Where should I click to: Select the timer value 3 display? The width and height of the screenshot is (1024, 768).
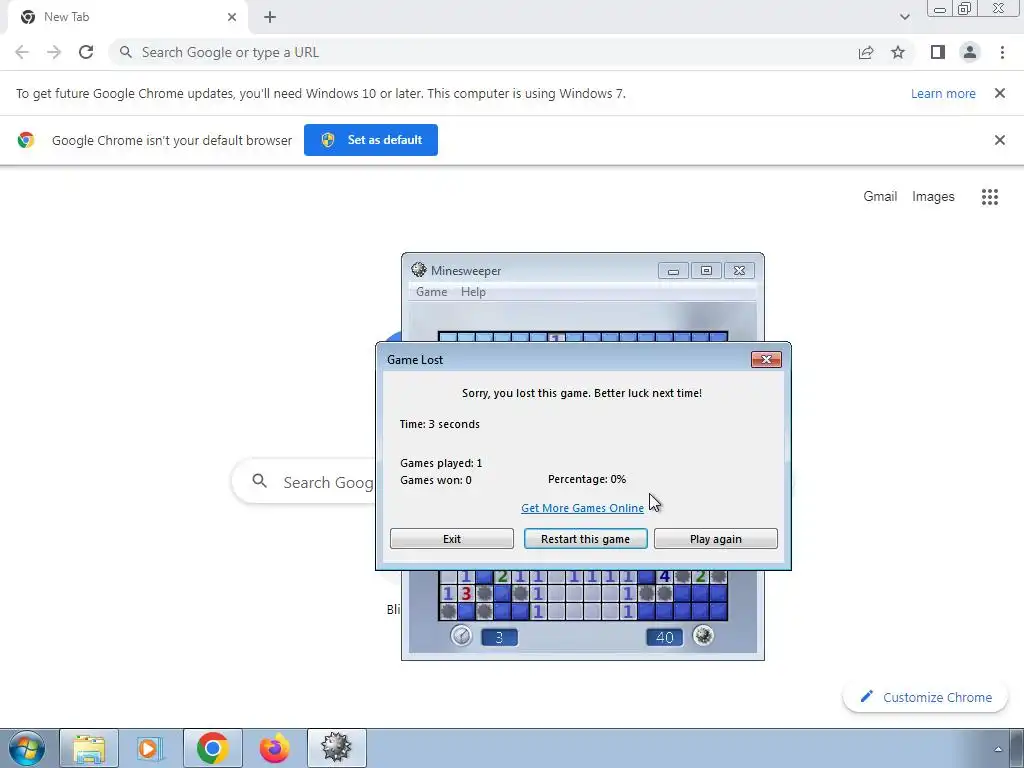500,637
